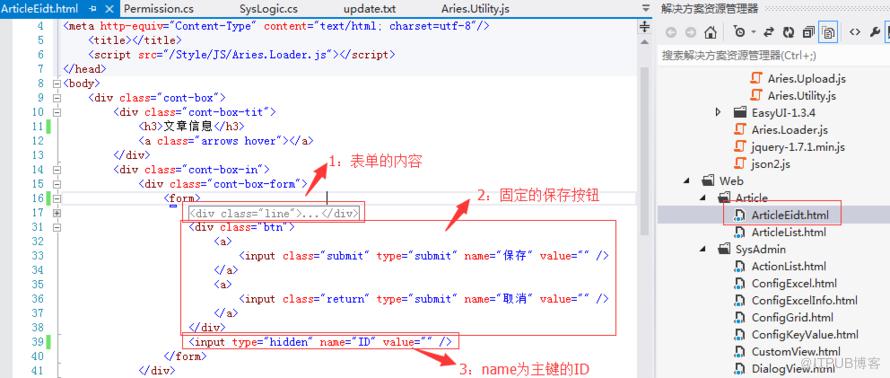
Task: Close the ArticleEidt.html tab
Action: pos(110,9)
